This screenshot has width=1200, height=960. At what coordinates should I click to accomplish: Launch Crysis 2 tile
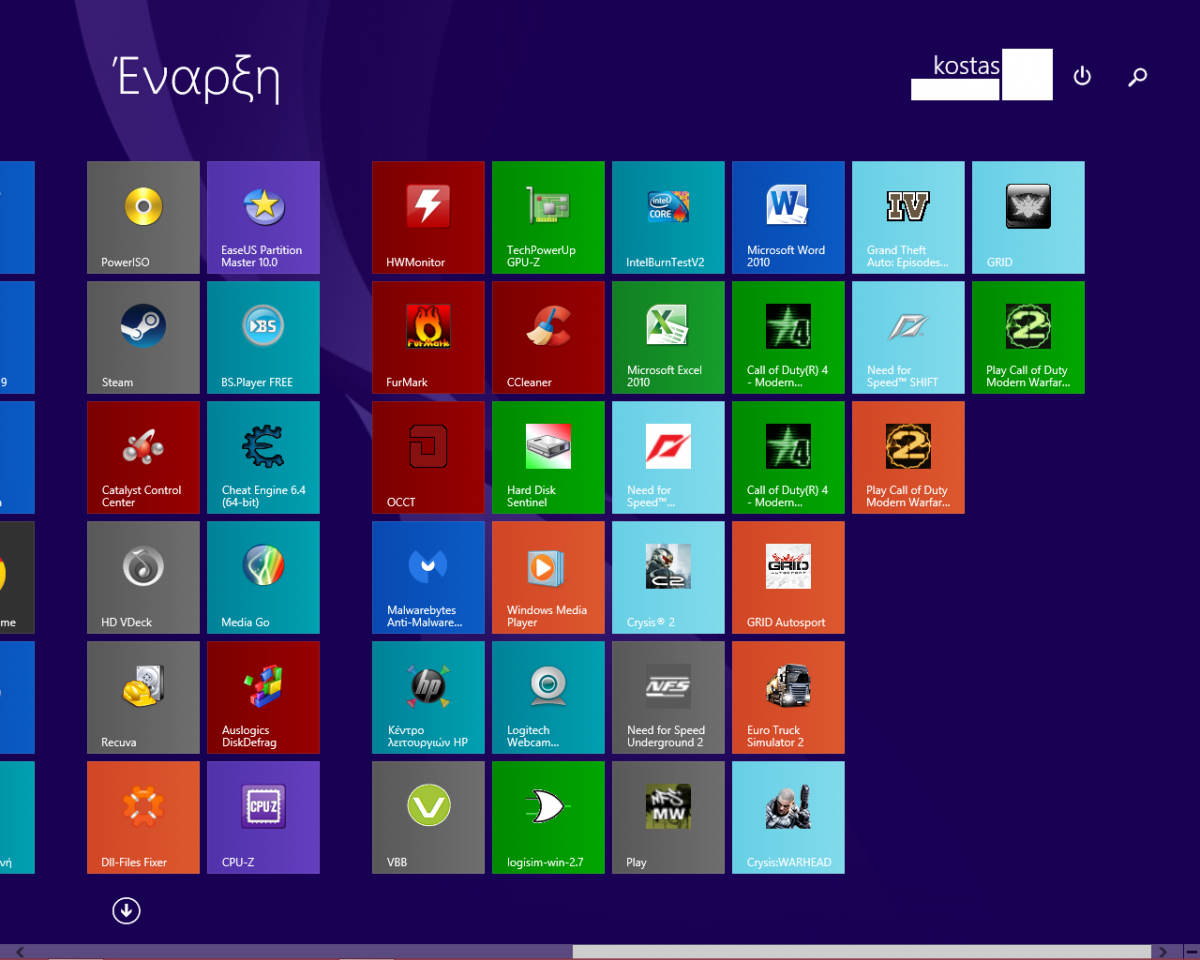point(668,577)
